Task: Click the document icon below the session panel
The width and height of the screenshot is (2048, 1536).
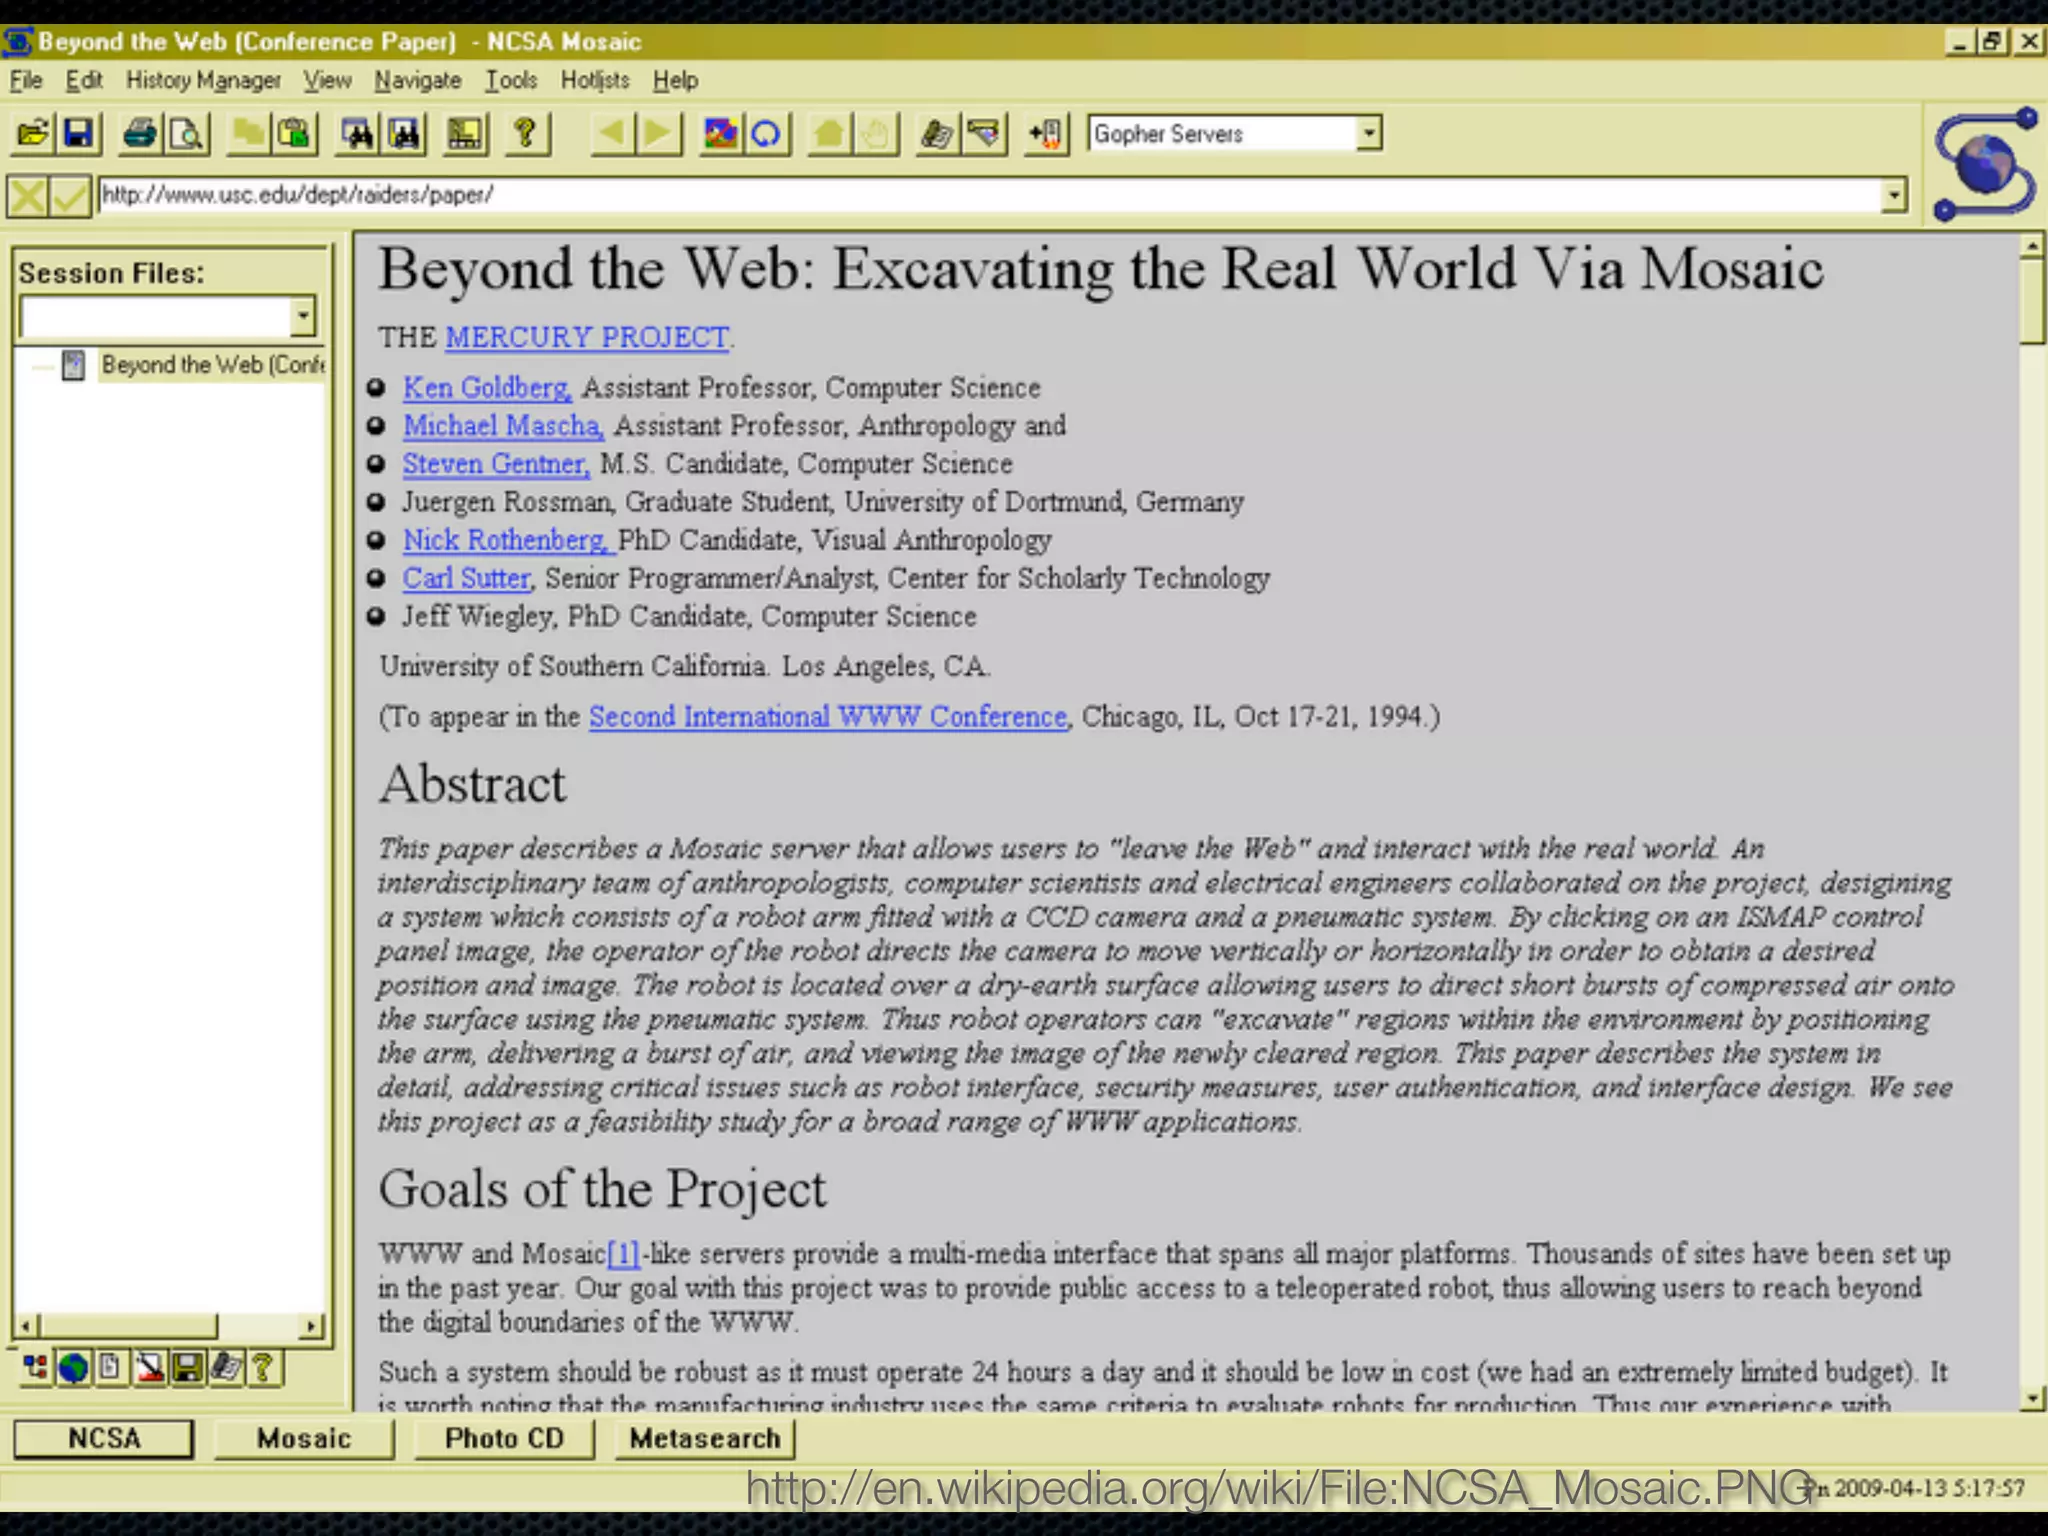Action: click(111, 1367)
